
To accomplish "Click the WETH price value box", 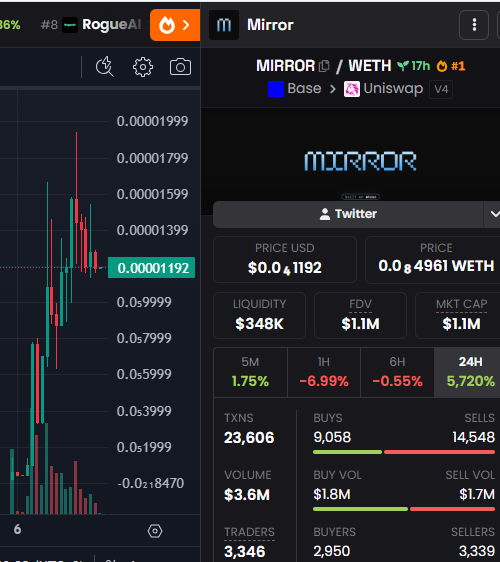I will (433, 259).
